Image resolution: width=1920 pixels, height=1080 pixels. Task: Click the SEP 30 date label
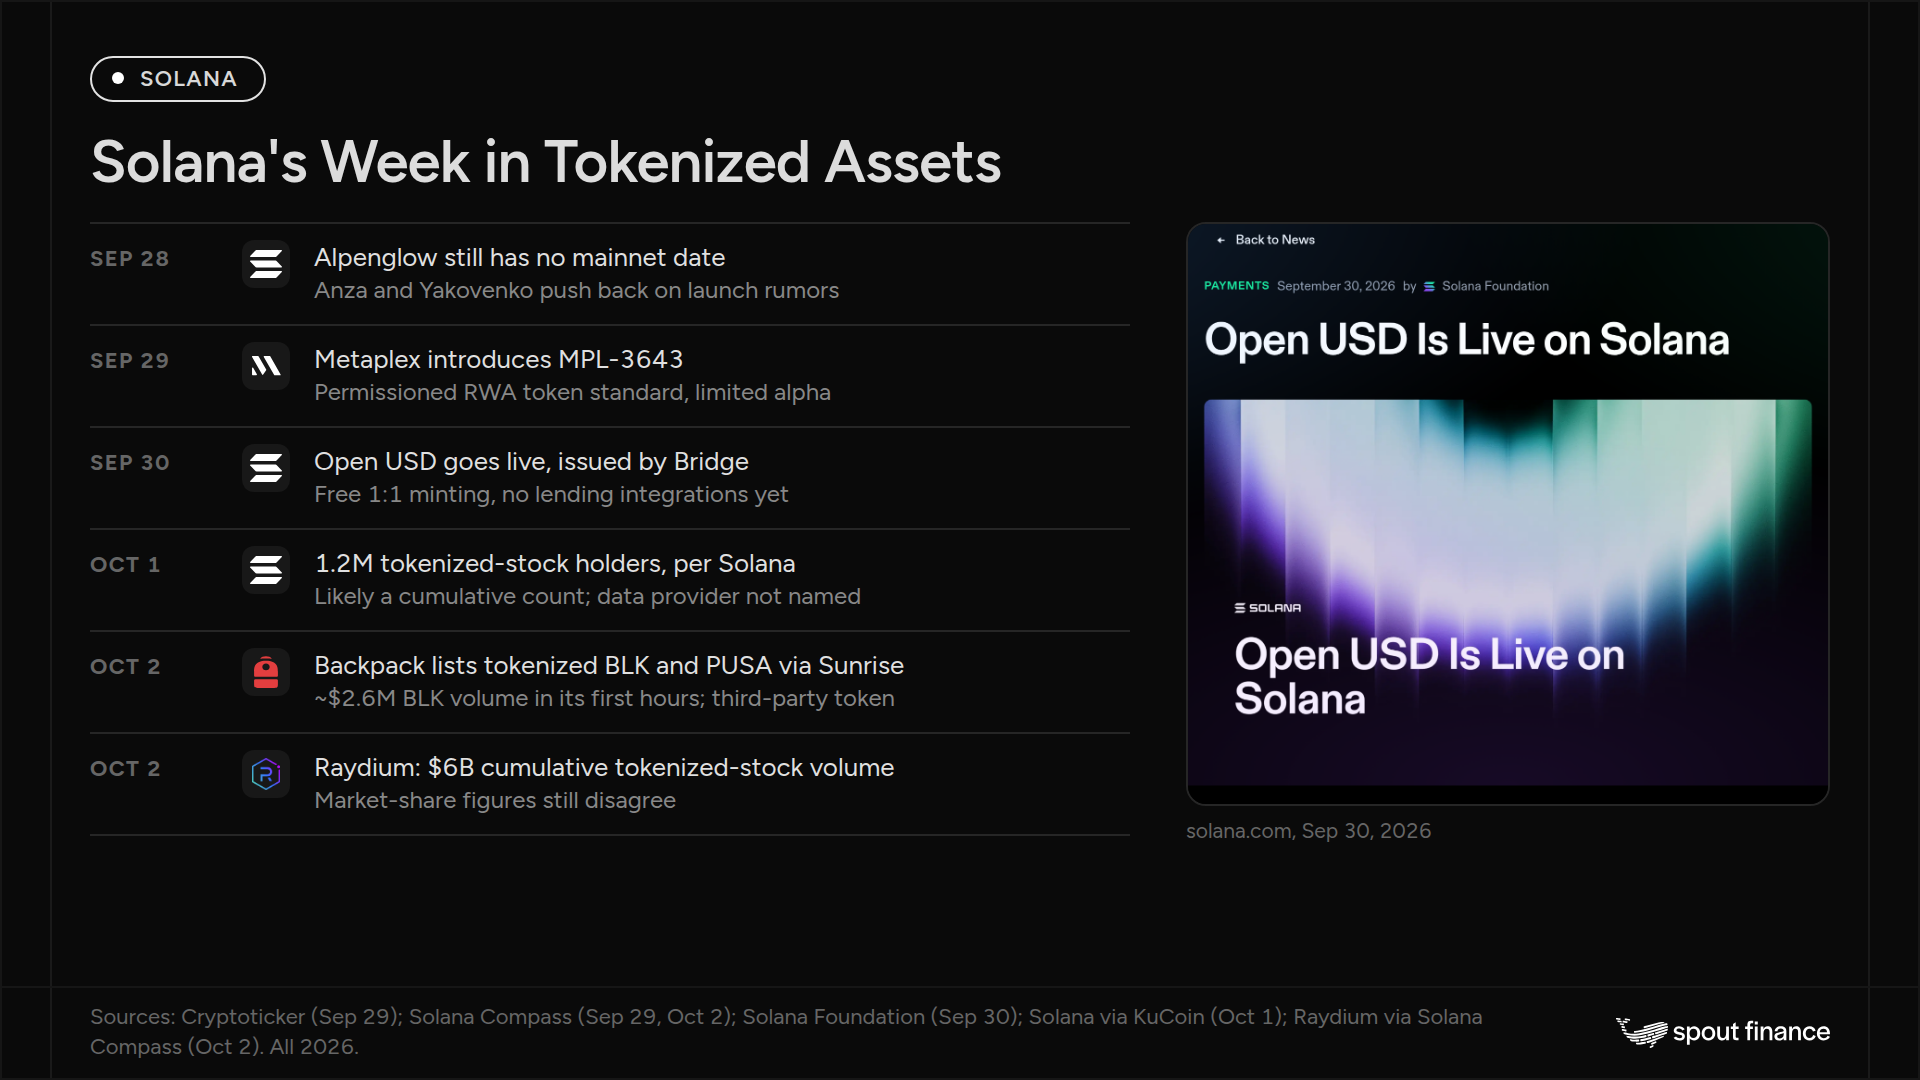pyautogui.click(x=129, y=463)
